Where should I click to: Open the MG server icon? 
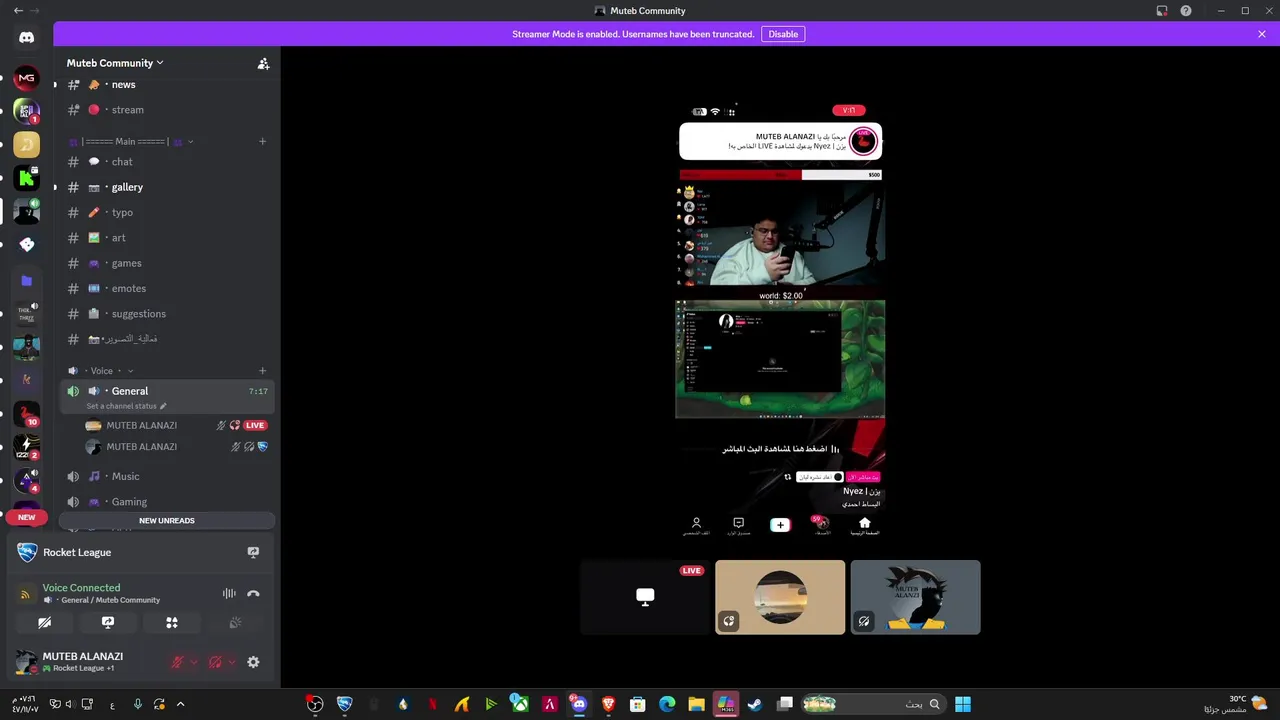(x=27, y=78)
